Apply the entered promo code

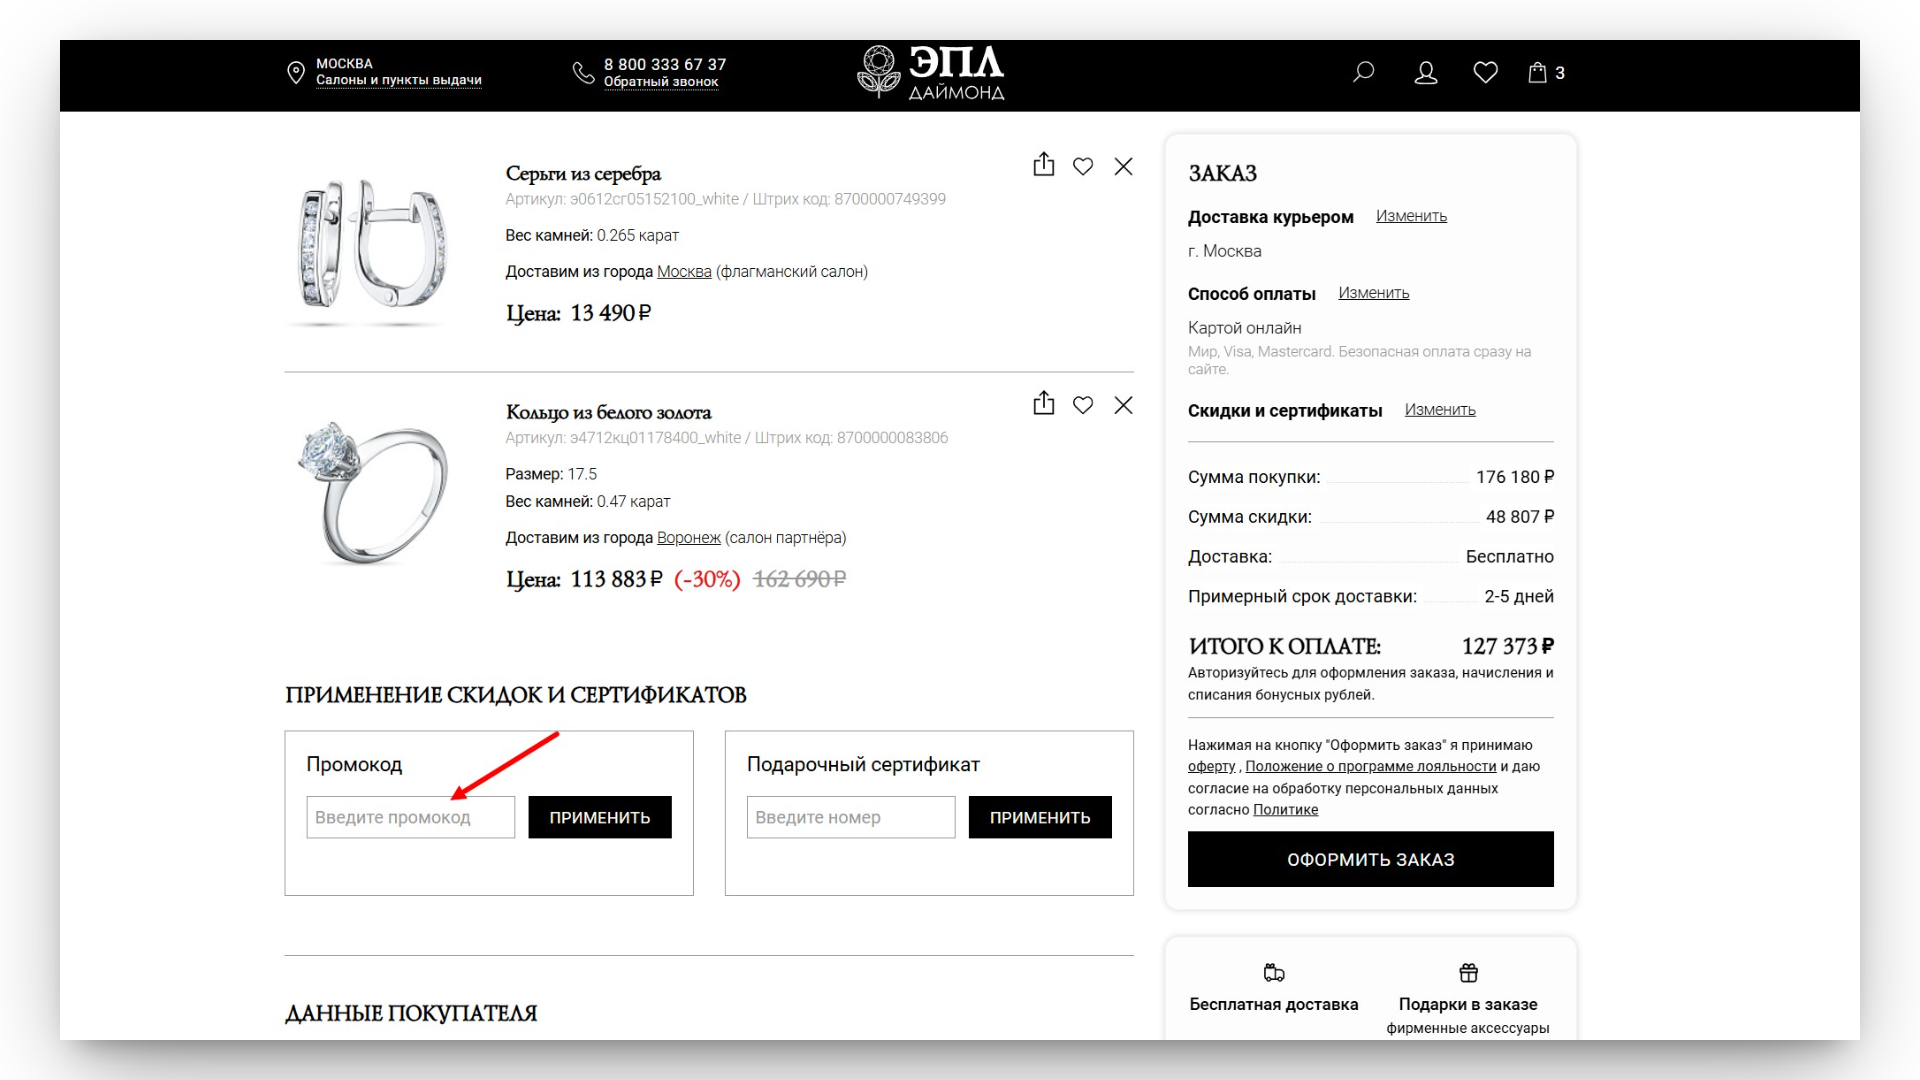(x=599, y=817)
